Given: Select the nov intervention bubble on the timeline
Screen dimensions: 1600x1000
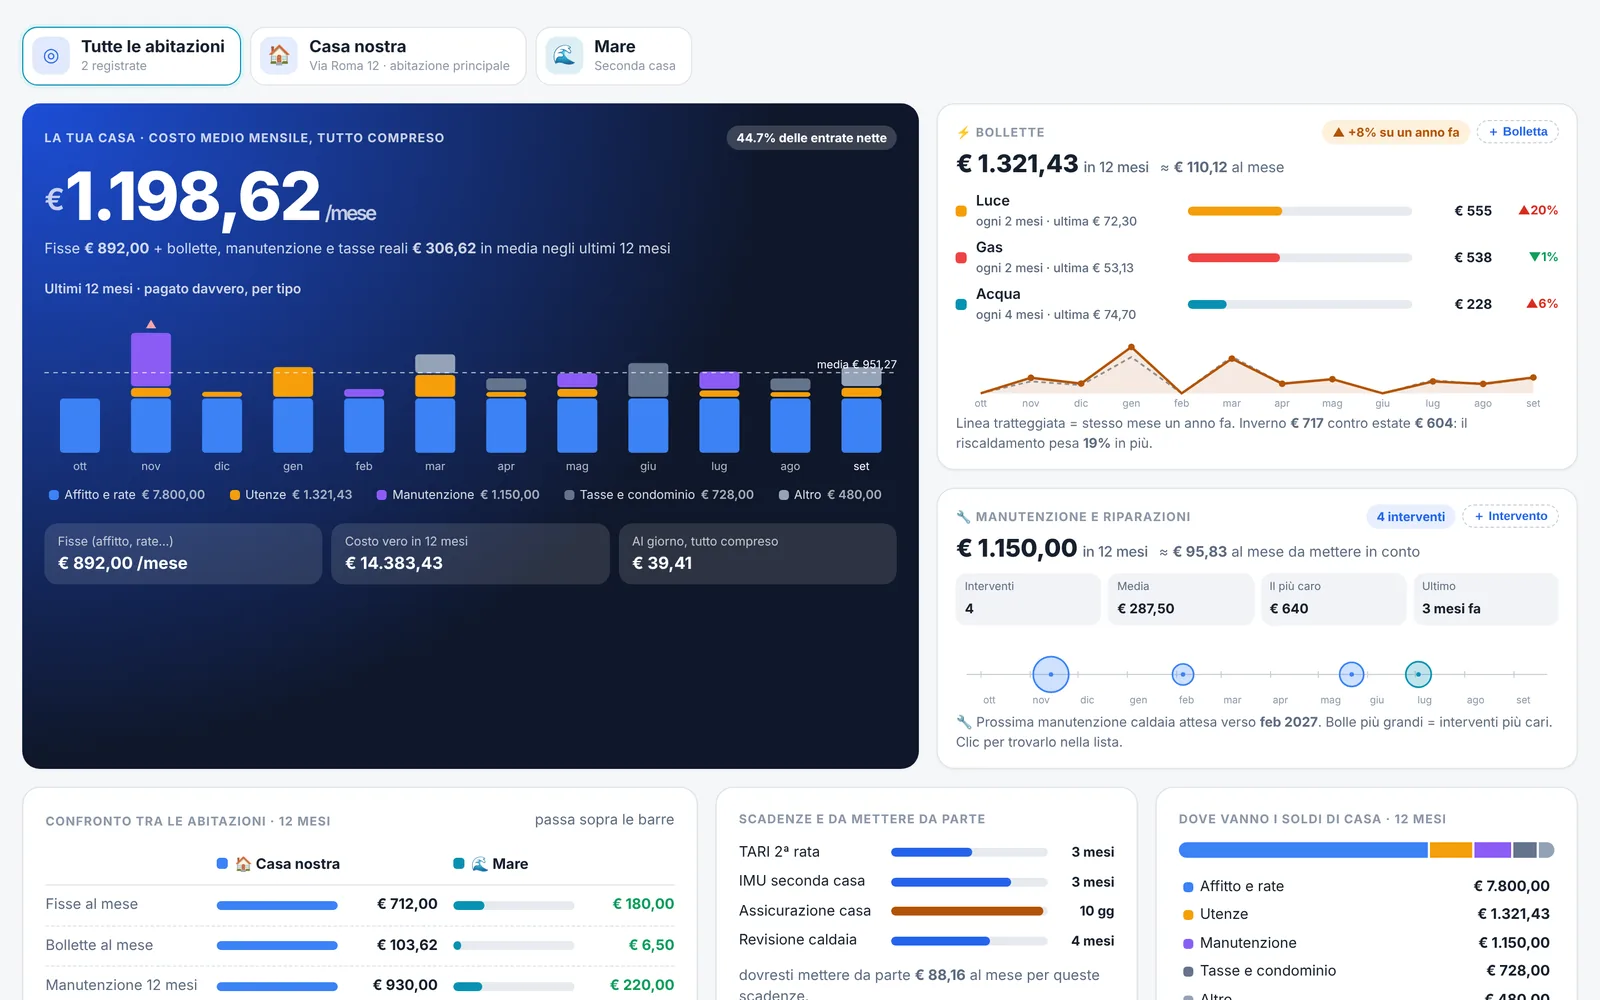Looking at the screenshot, I should 1051,674.
